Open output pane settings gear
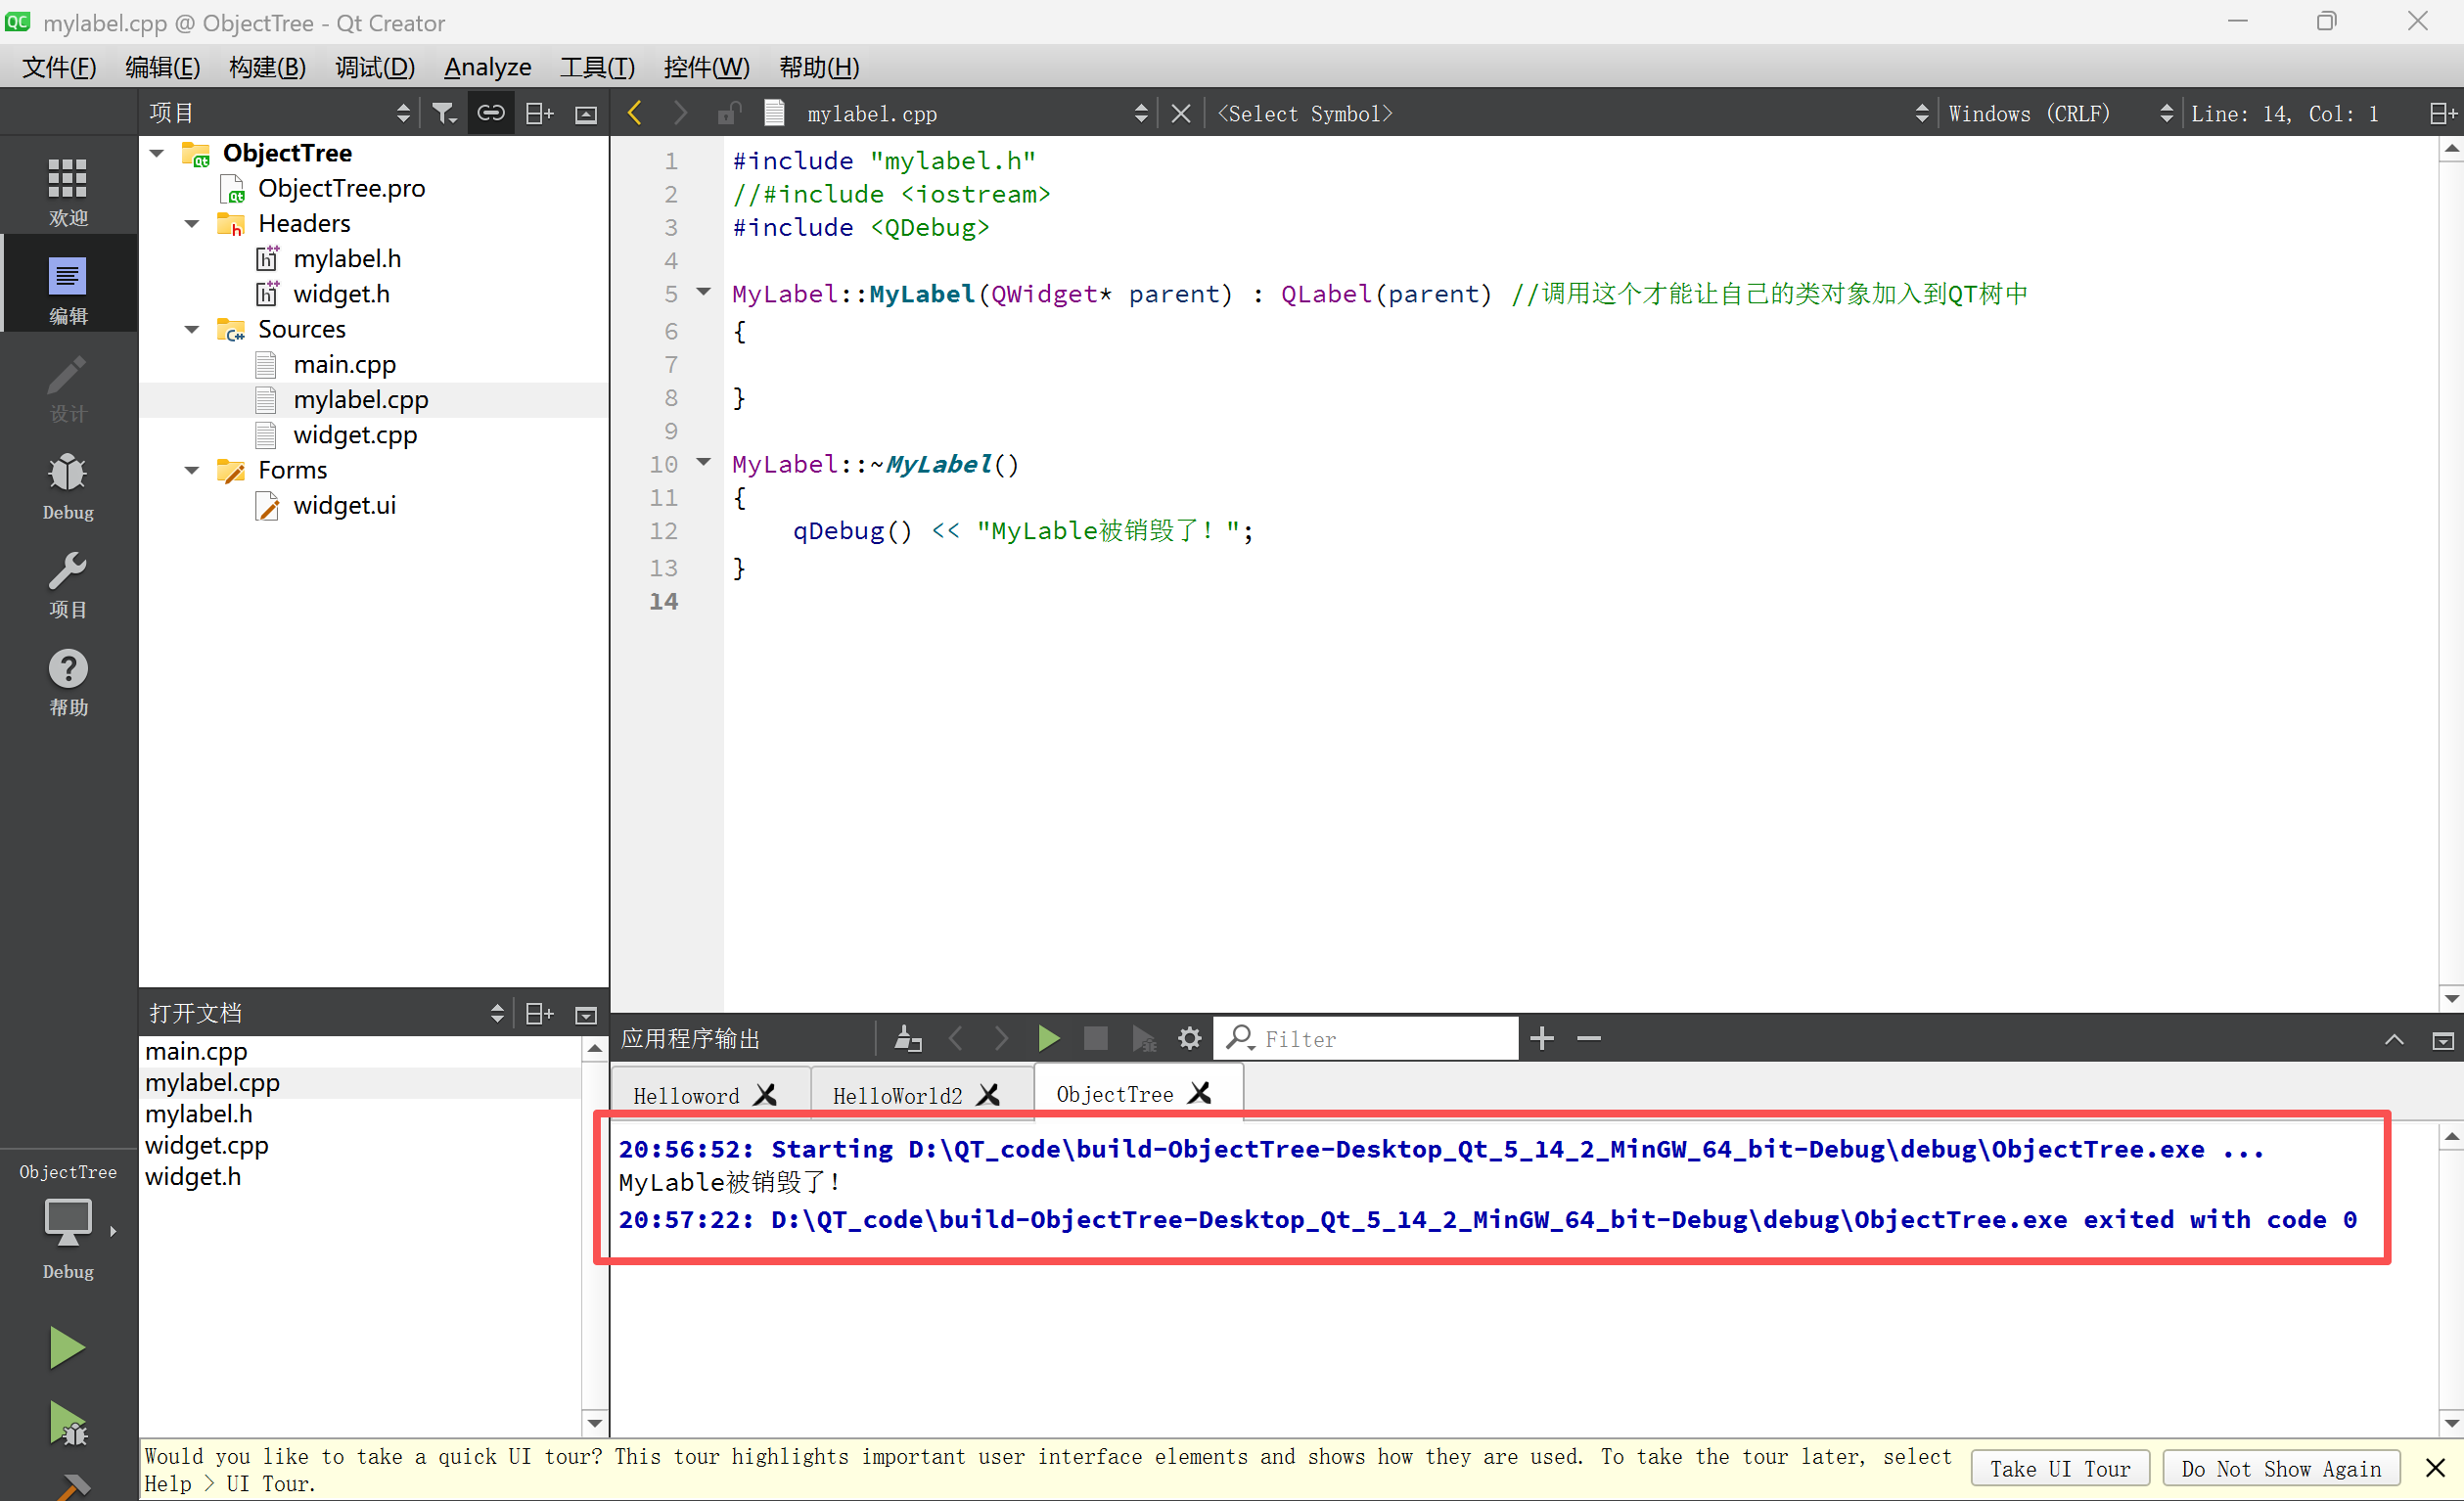Image resolution: width=2464 pixels, height=1501 pixels. [x=1189, y=1039]
